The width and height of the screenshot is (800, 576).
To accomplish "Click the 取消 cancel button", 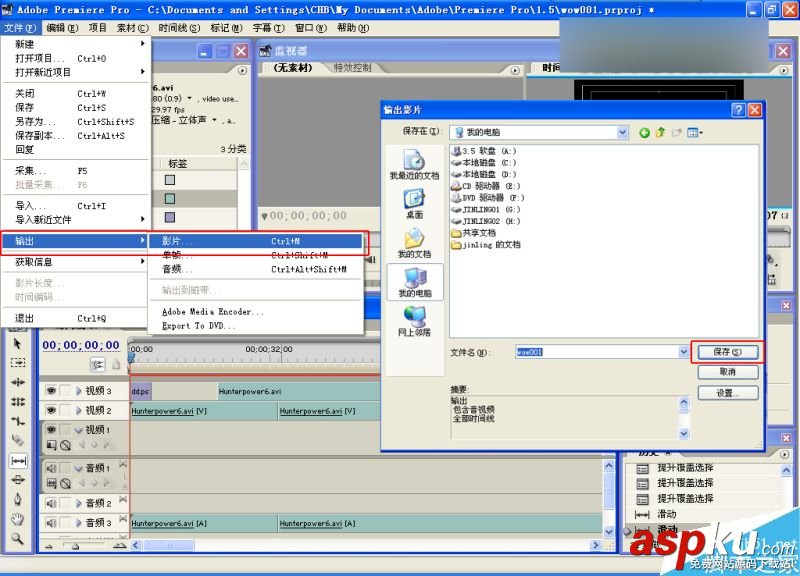I will pyautogui.click(x=727, y=372).
